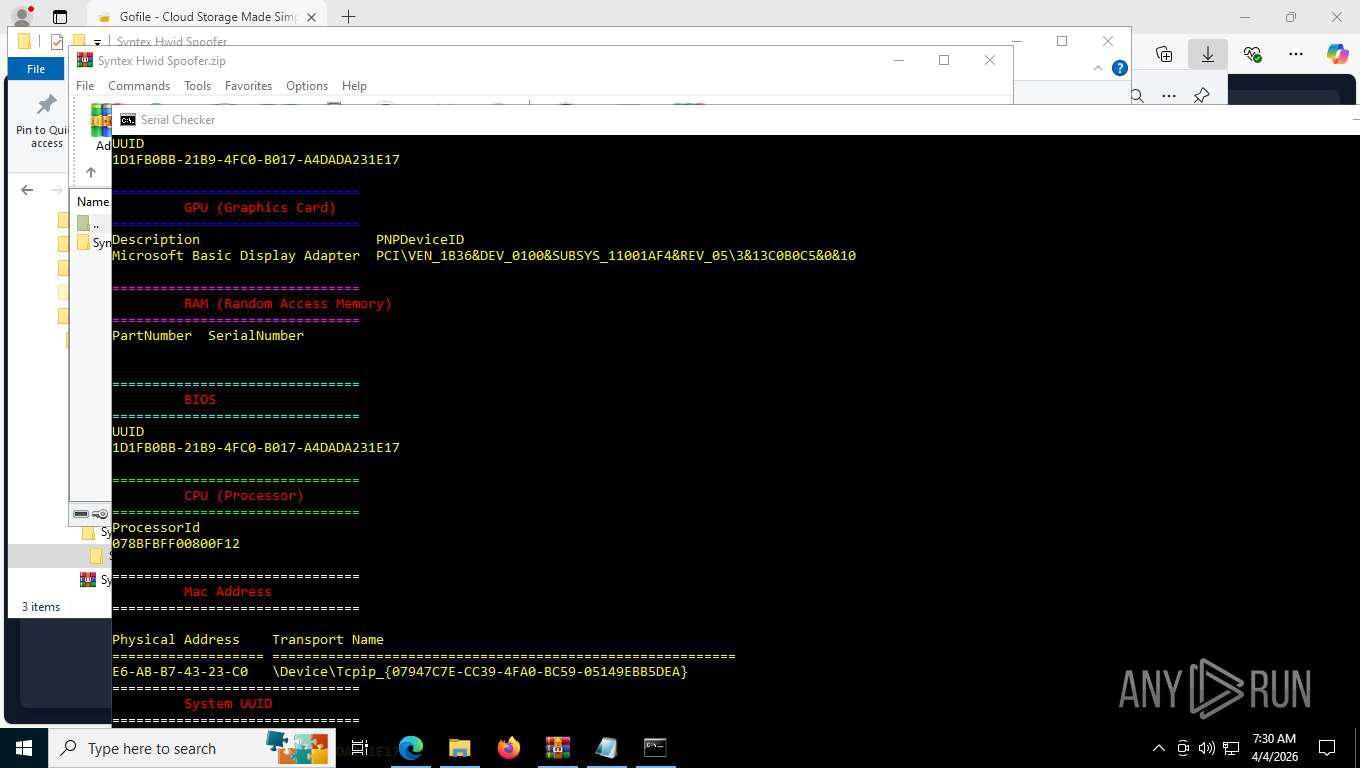The width and height of the screenshot is (1360, 768).
Task: Click the System UUID heading
Action: point(228,704)
